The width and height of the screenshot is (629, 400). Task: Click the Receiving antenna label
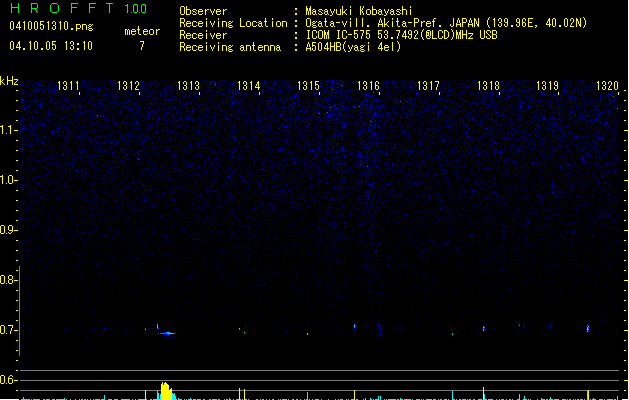[x=230, y=47]
